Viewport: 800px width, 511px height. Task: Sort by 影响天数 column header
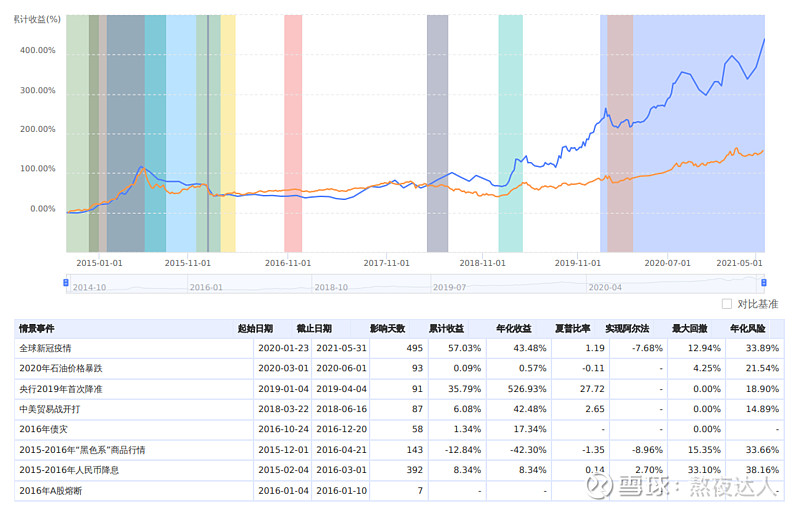(387, 328)
